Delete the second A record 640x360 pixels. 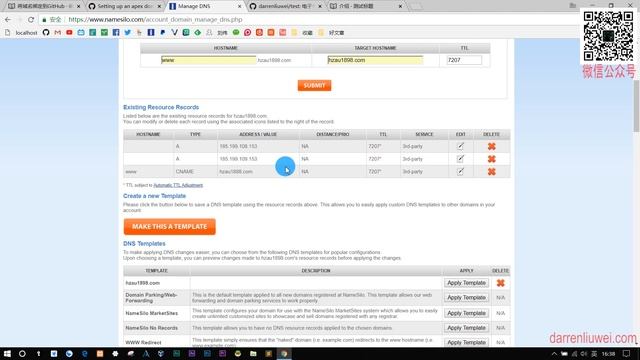pos(491,159)
